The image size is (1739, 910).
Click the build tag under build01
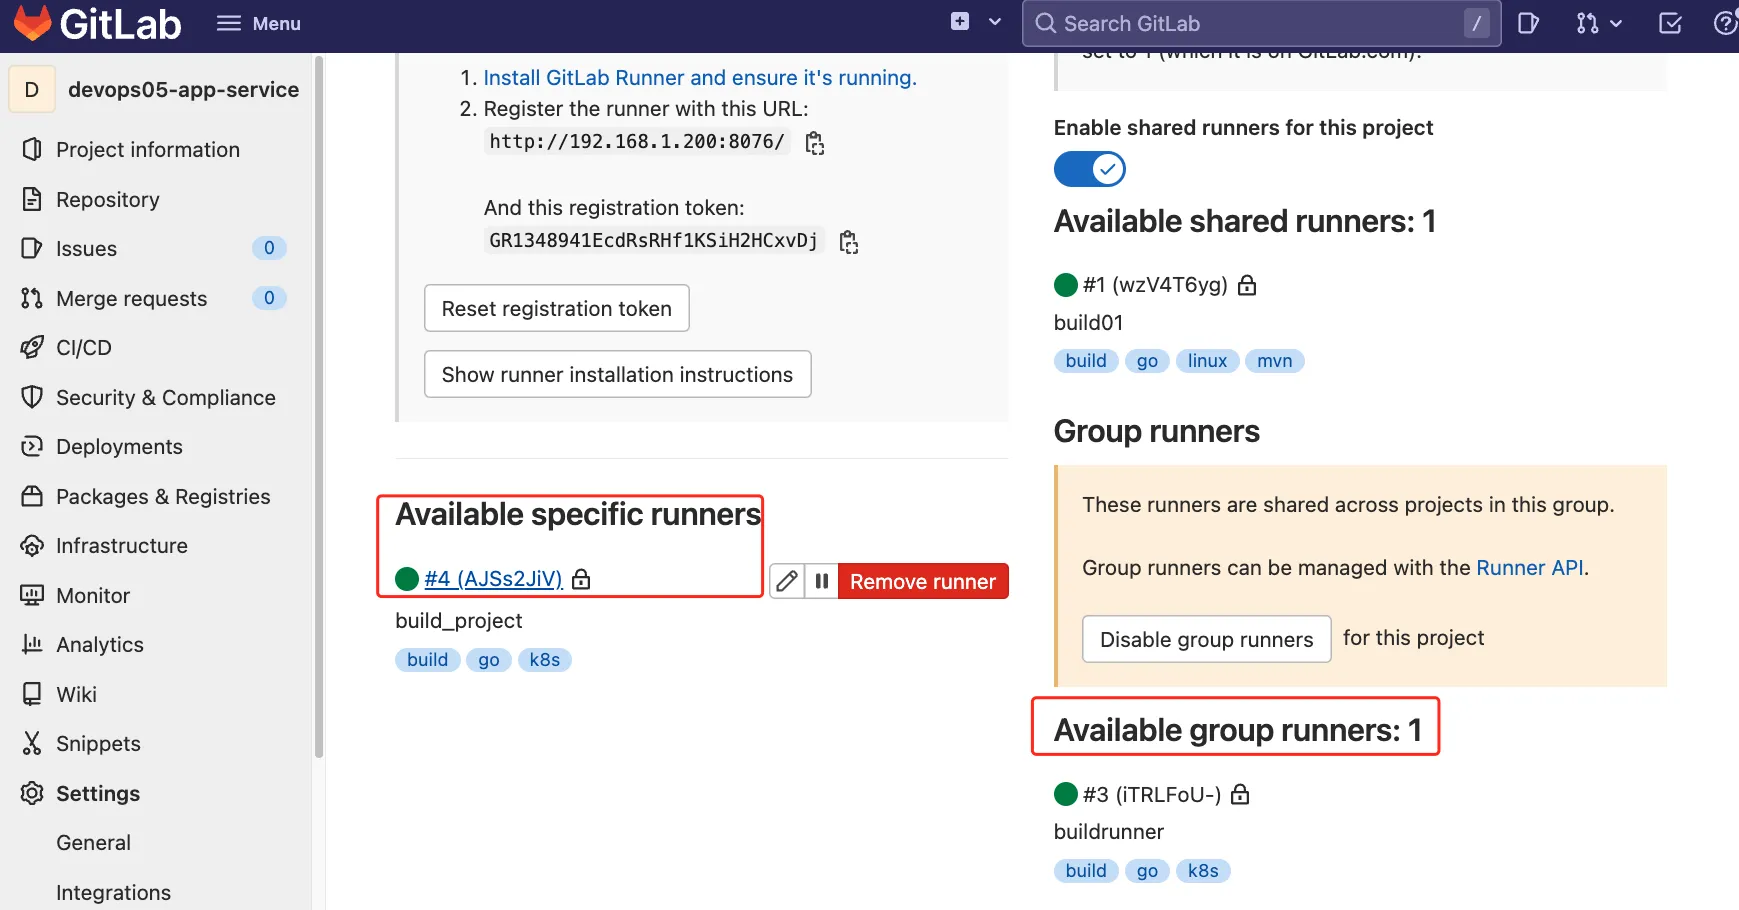click(1086, 361)
